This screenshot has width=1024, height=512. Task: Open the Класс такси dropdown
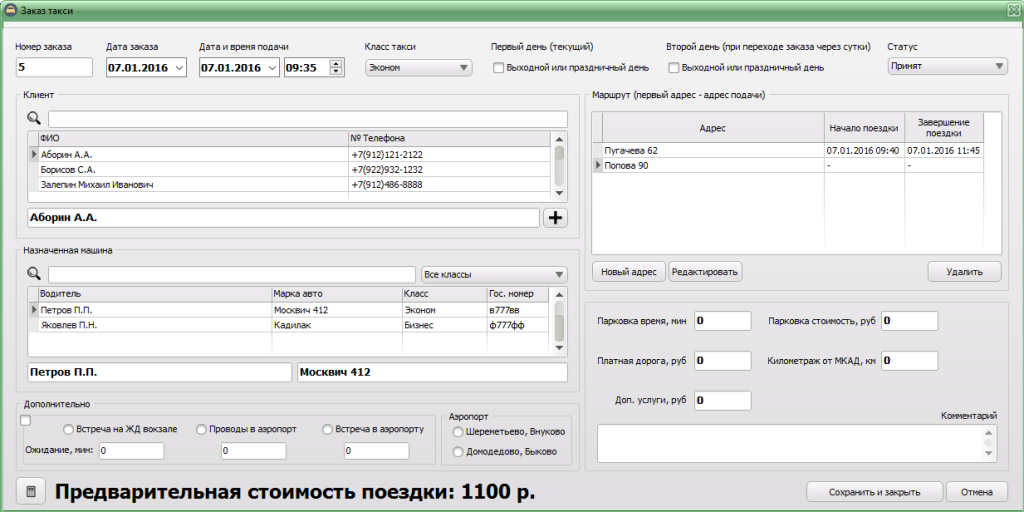(418, 68)
